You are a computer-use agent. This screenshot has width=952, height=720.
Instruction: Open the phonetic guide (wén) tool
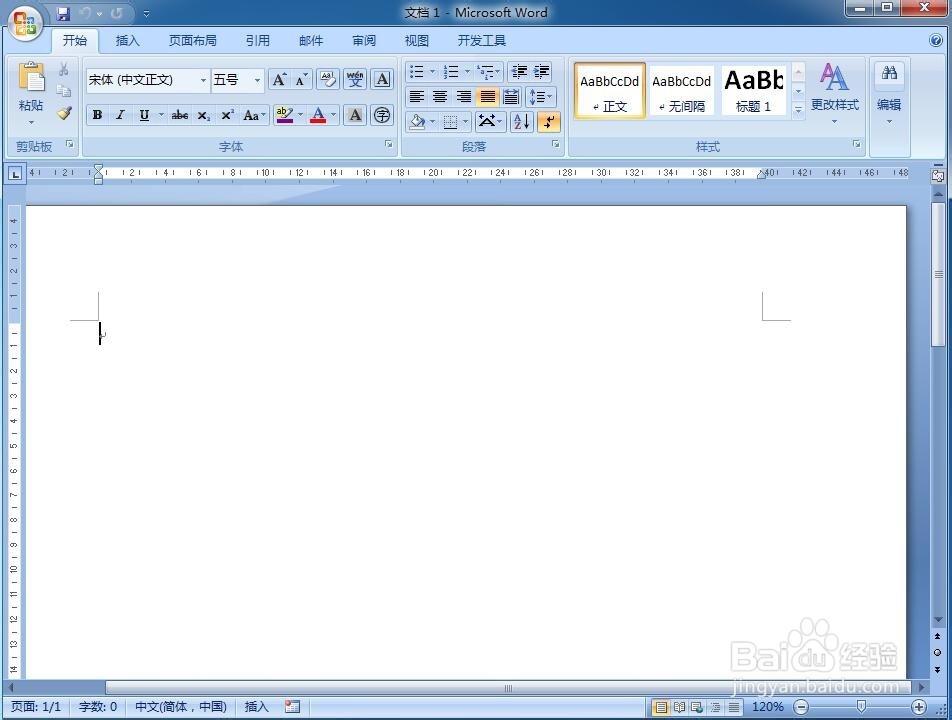355,80
